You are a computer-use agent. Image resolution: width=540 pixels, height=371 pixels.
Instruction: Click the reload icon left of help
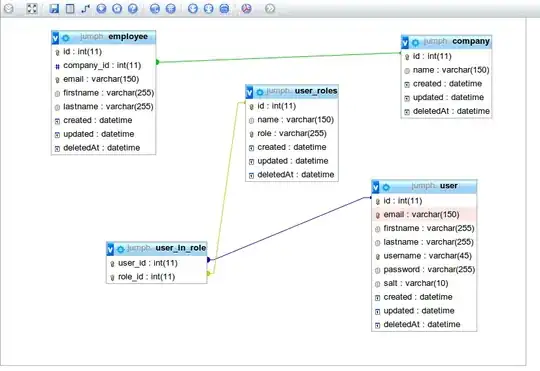[117, 9]
